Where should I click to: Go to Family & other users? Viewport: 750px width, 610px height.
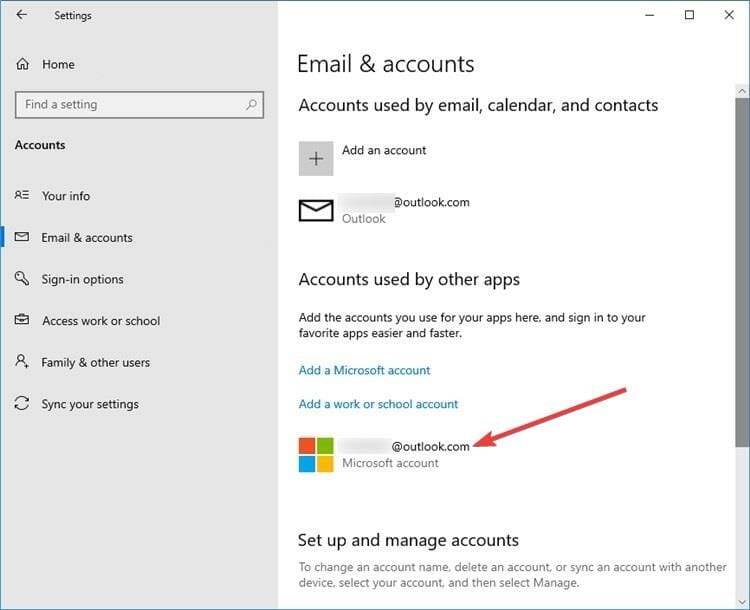96,362
